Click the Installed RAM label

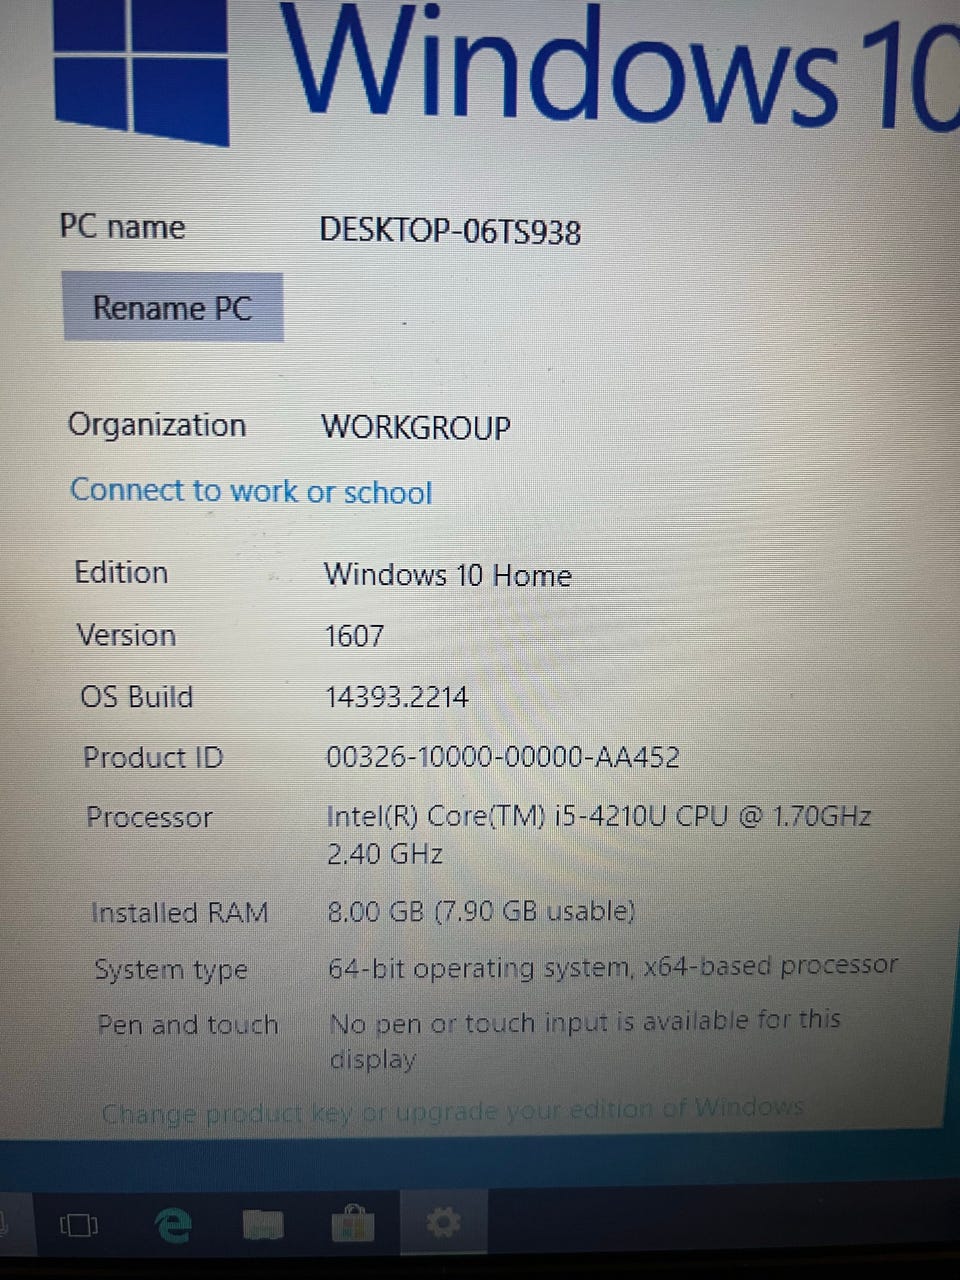point(180,913)
